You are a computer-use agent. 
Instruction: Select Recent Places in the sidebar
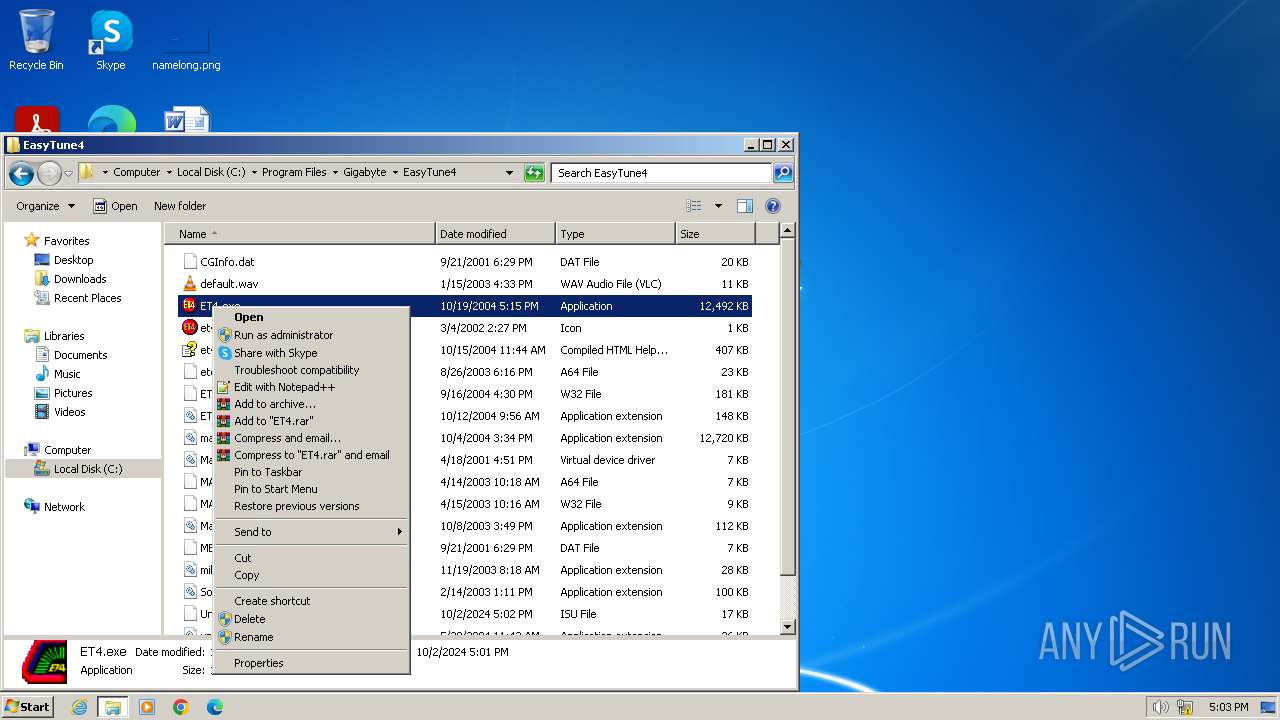87,298
